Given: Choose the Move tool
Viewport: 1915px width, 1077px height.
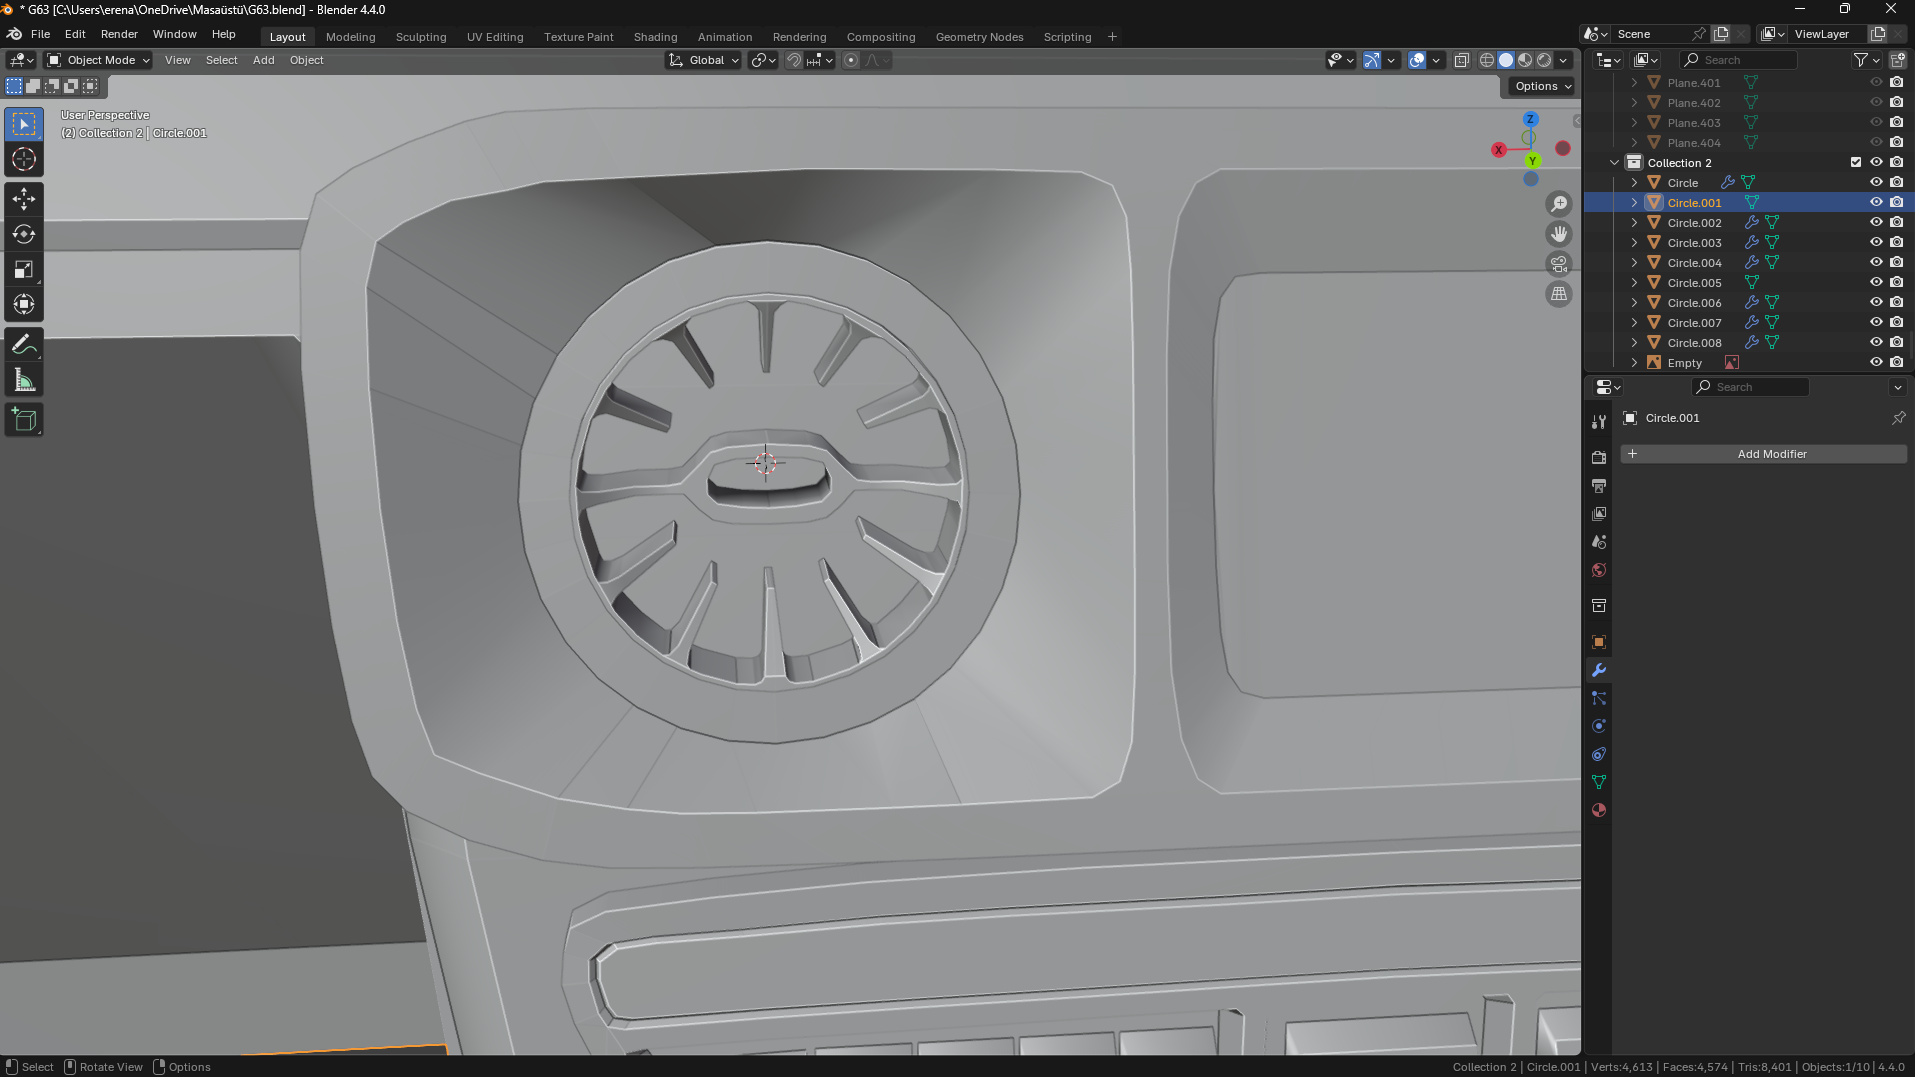Looking at the screenshot, I should pyautogui.click(x=24, y=199).
